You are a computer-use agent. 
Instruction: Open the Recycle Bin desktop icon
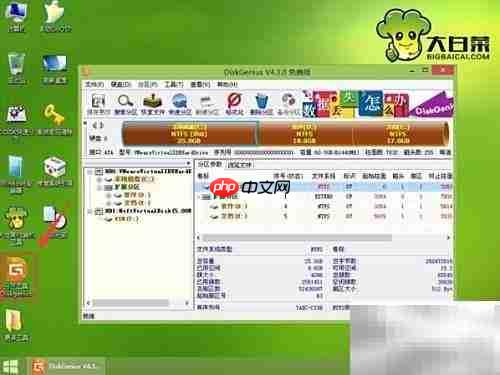pos(16,68)
